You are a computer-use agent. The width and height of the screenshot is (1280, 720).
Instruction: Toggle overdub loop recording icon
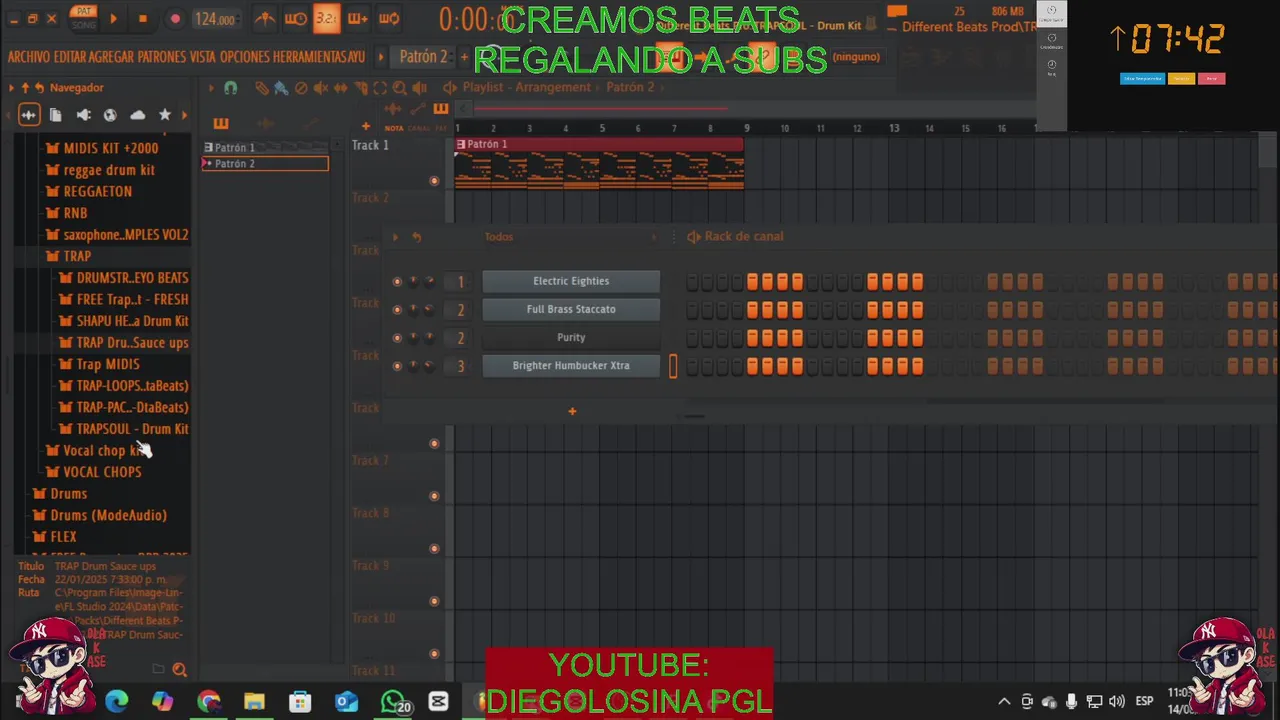[389, 18]
